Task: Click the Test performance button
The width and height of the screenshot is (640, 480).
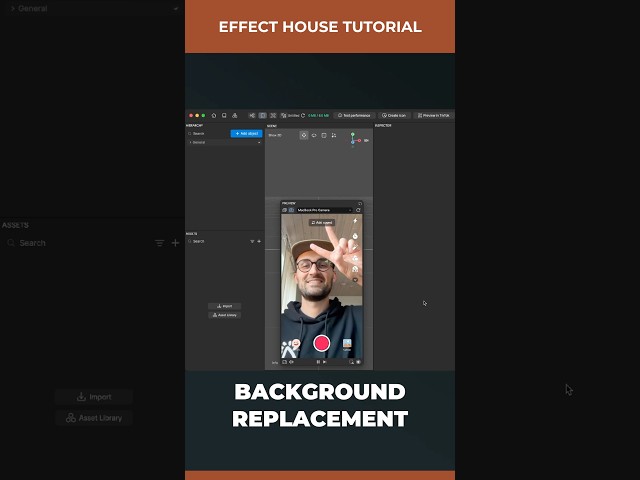Action: pos(354,116)
